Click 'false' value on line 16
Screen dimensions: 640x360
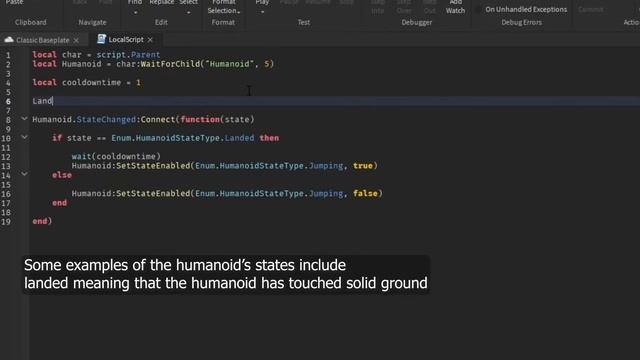click(x=365, y=193)
